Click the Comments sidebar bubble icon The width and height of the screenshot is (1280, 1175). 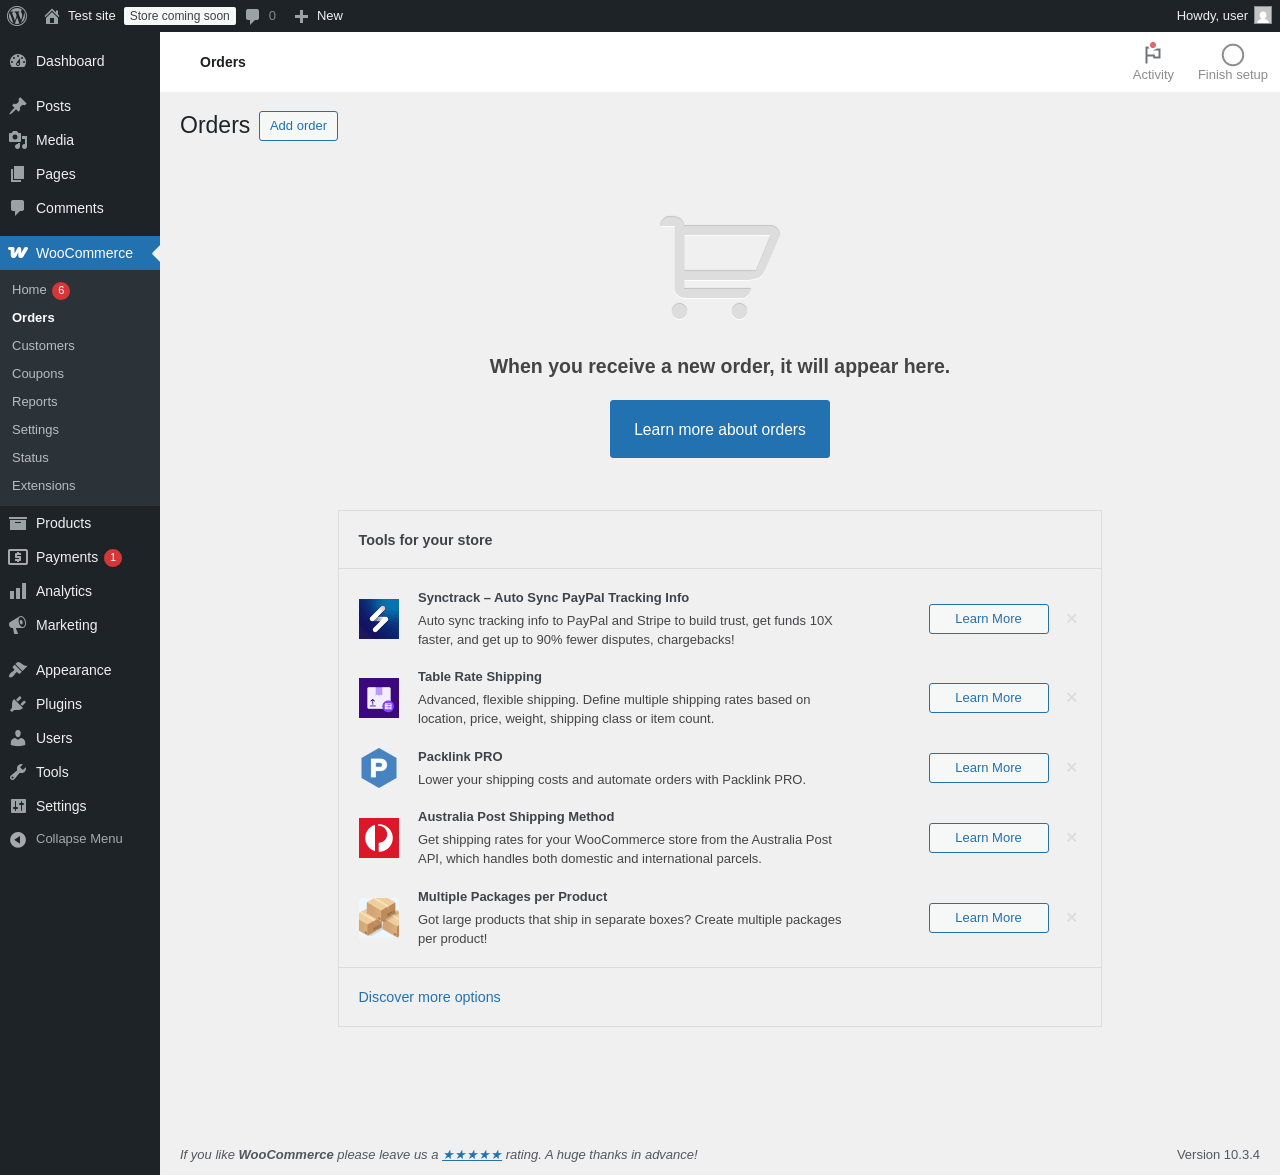[18, 208]
